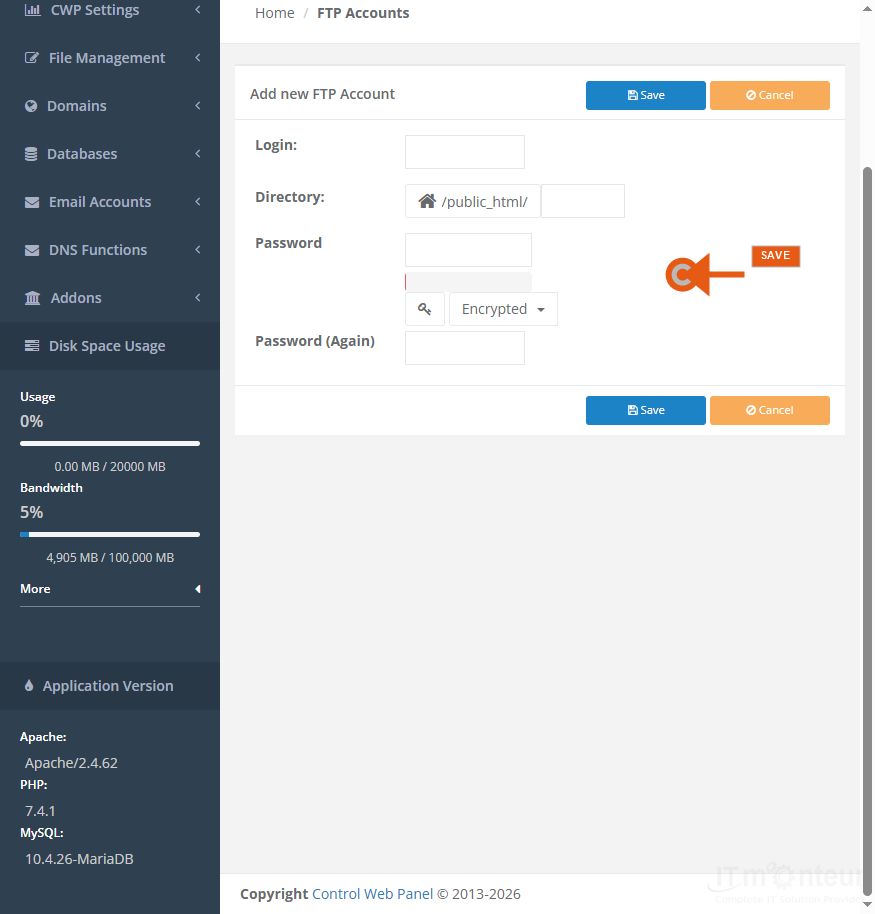The height and width of the screenshot is (914, 875).
Task: Click the home icon in Directory field
Action: tap(427, 201)
